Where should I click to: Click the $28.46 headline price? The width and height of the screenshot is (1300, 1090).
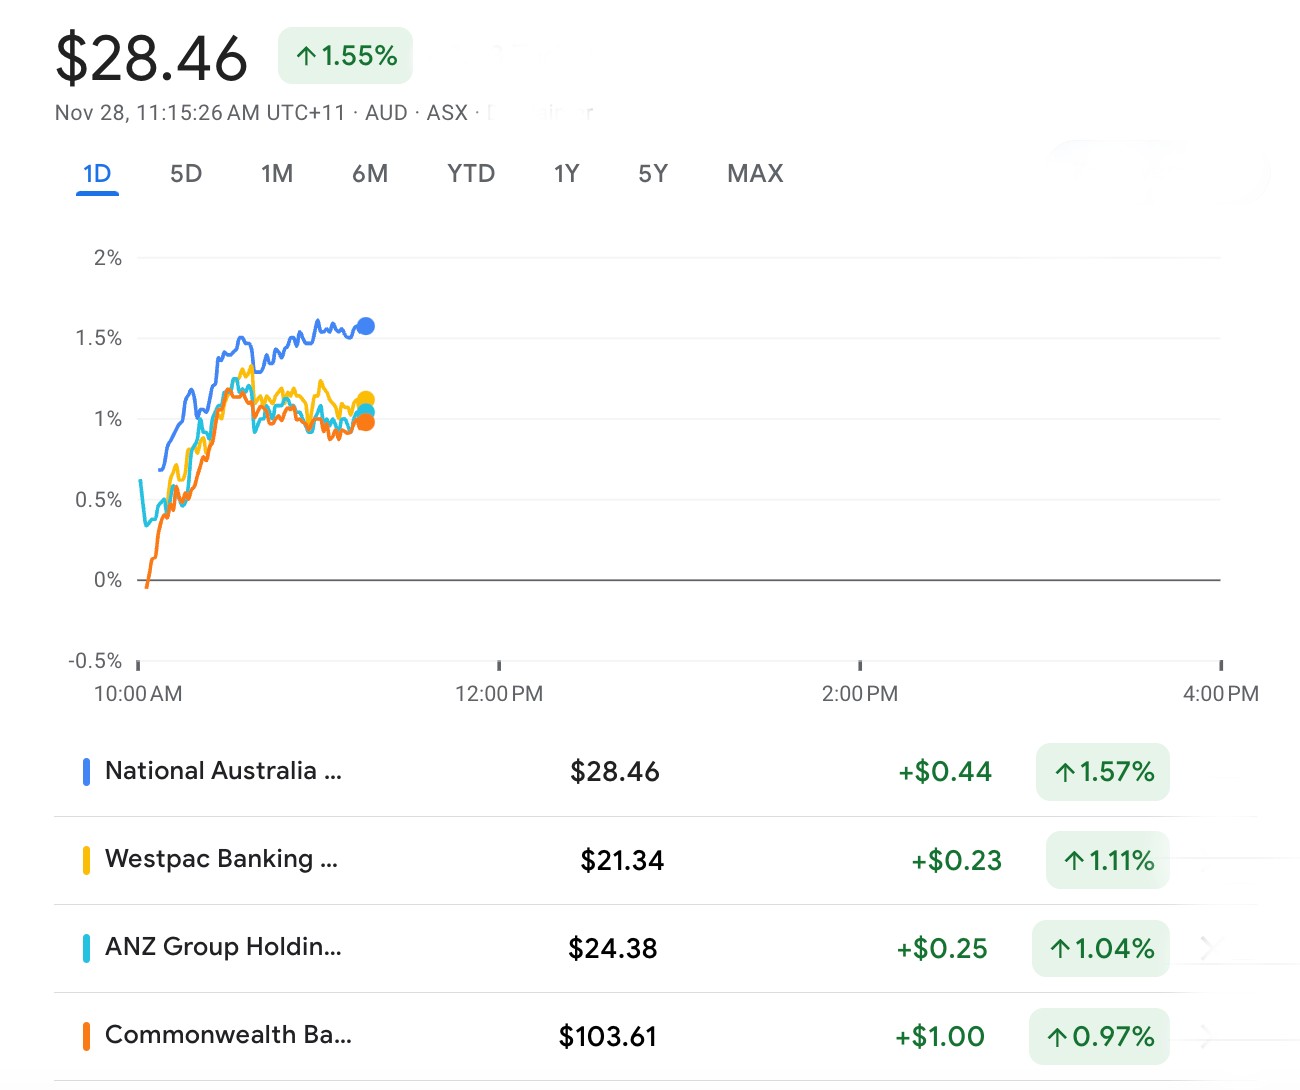[x=151, y=57]
